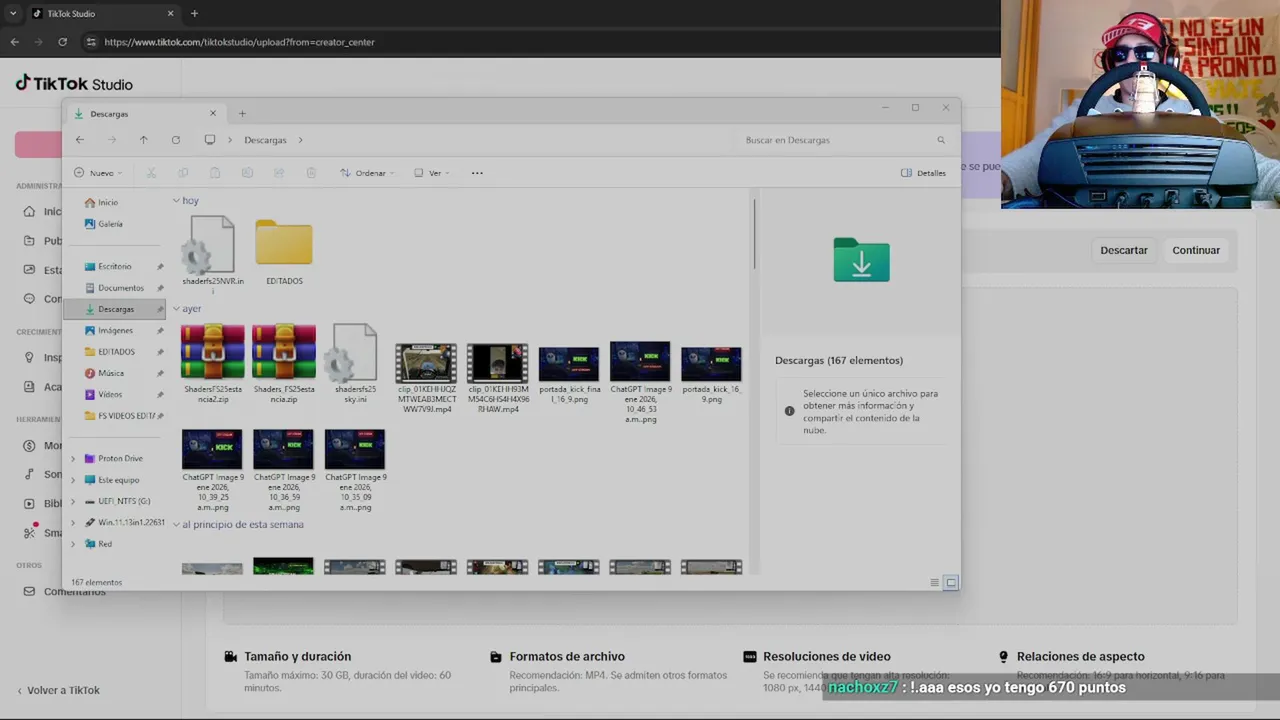Open FS VIDEOS EDITADOS sidebar folder
Screen dimensions: 1280x720
pyautogui.click(x=124, y=416)
